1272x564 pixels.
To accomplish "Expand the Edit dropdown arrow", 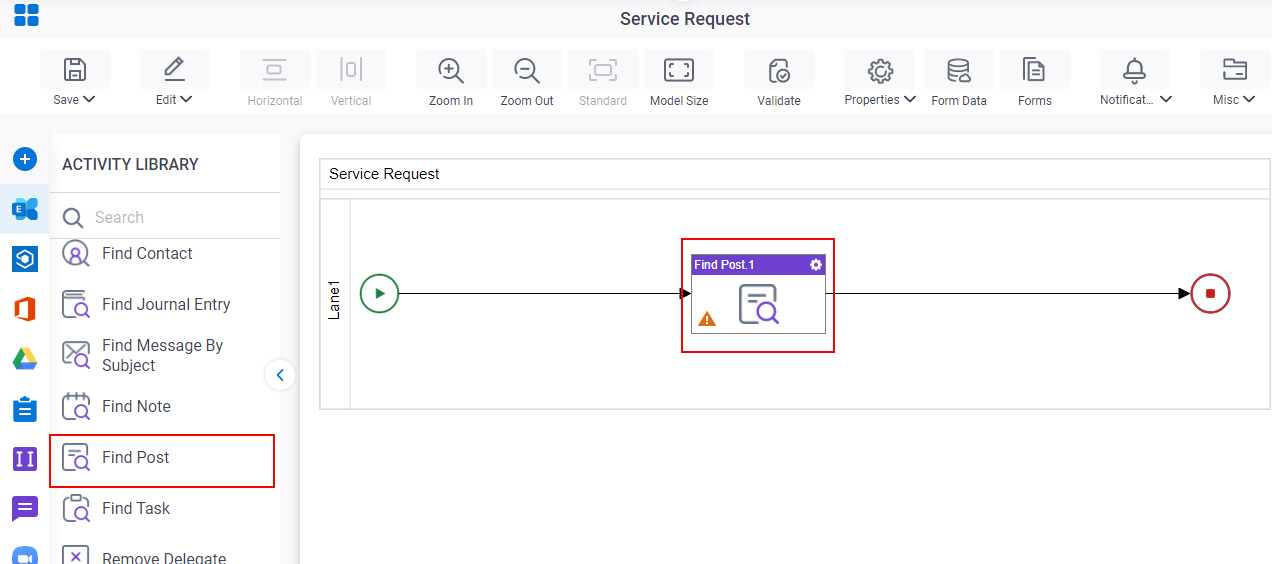I will pyautogui.click(x=187, y=100).
